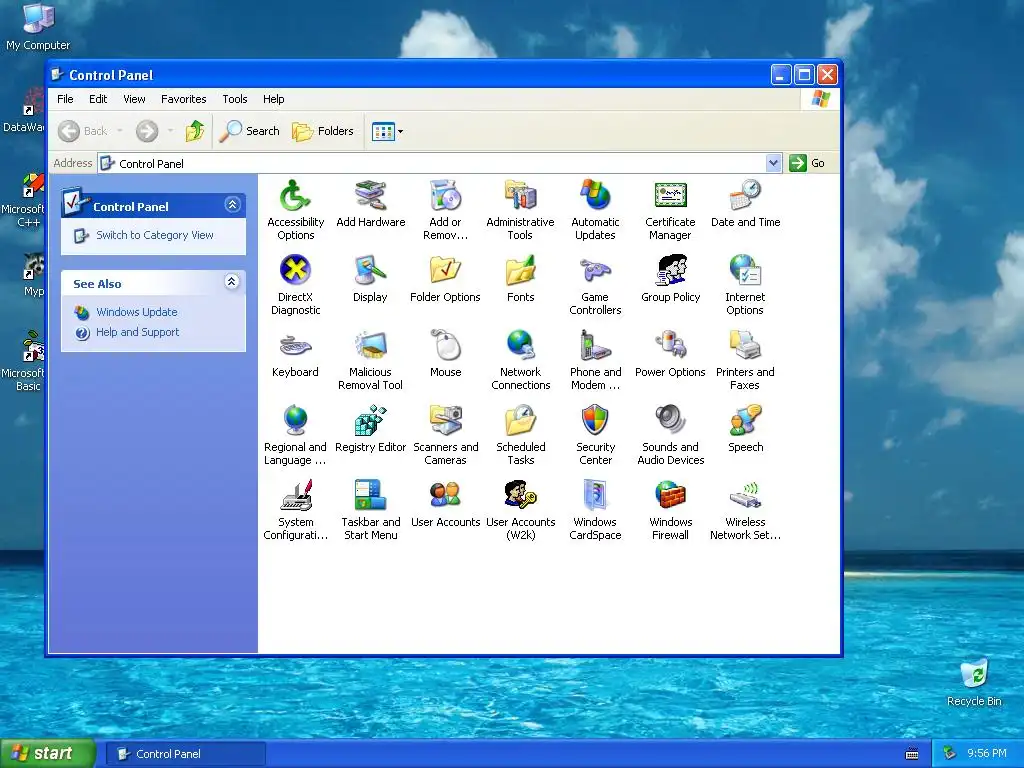Click the Start button
Screen dimensions: 1024x768
point(48,754)
